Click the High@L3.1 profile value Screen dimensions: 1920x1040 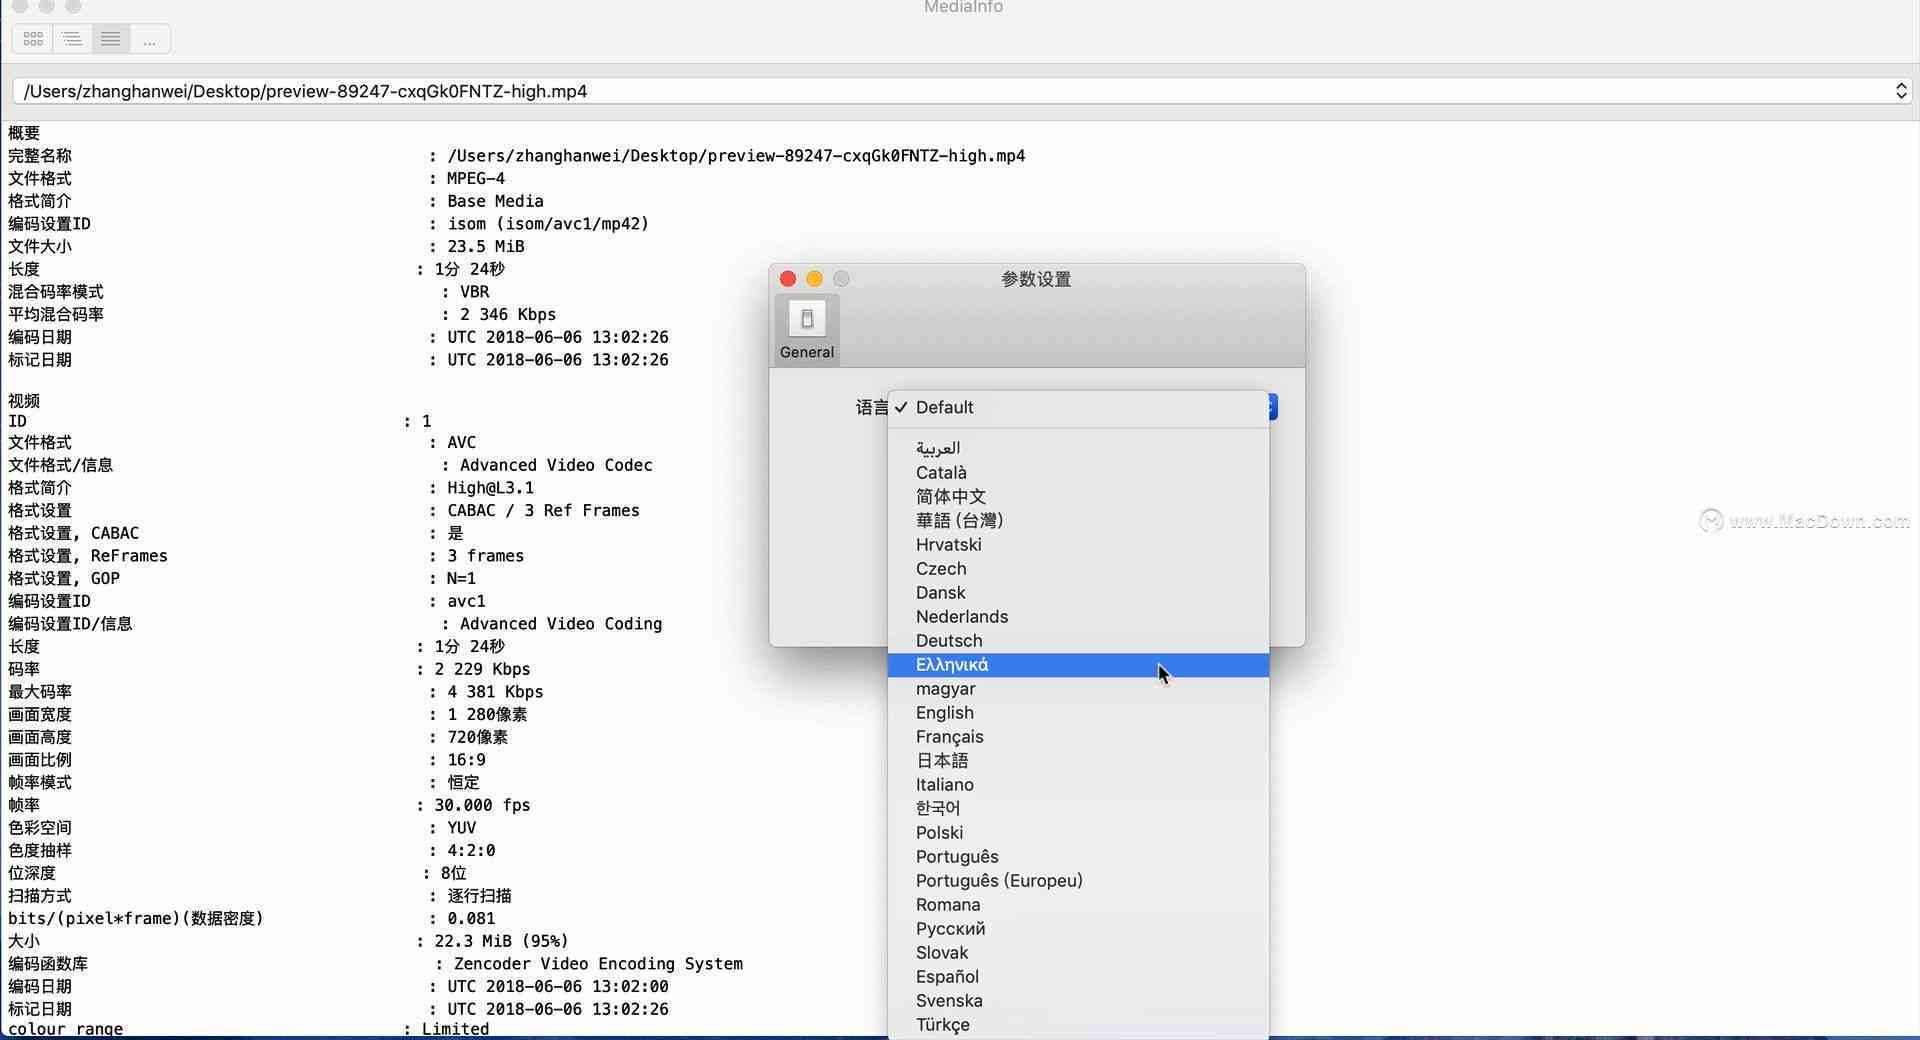490,488
